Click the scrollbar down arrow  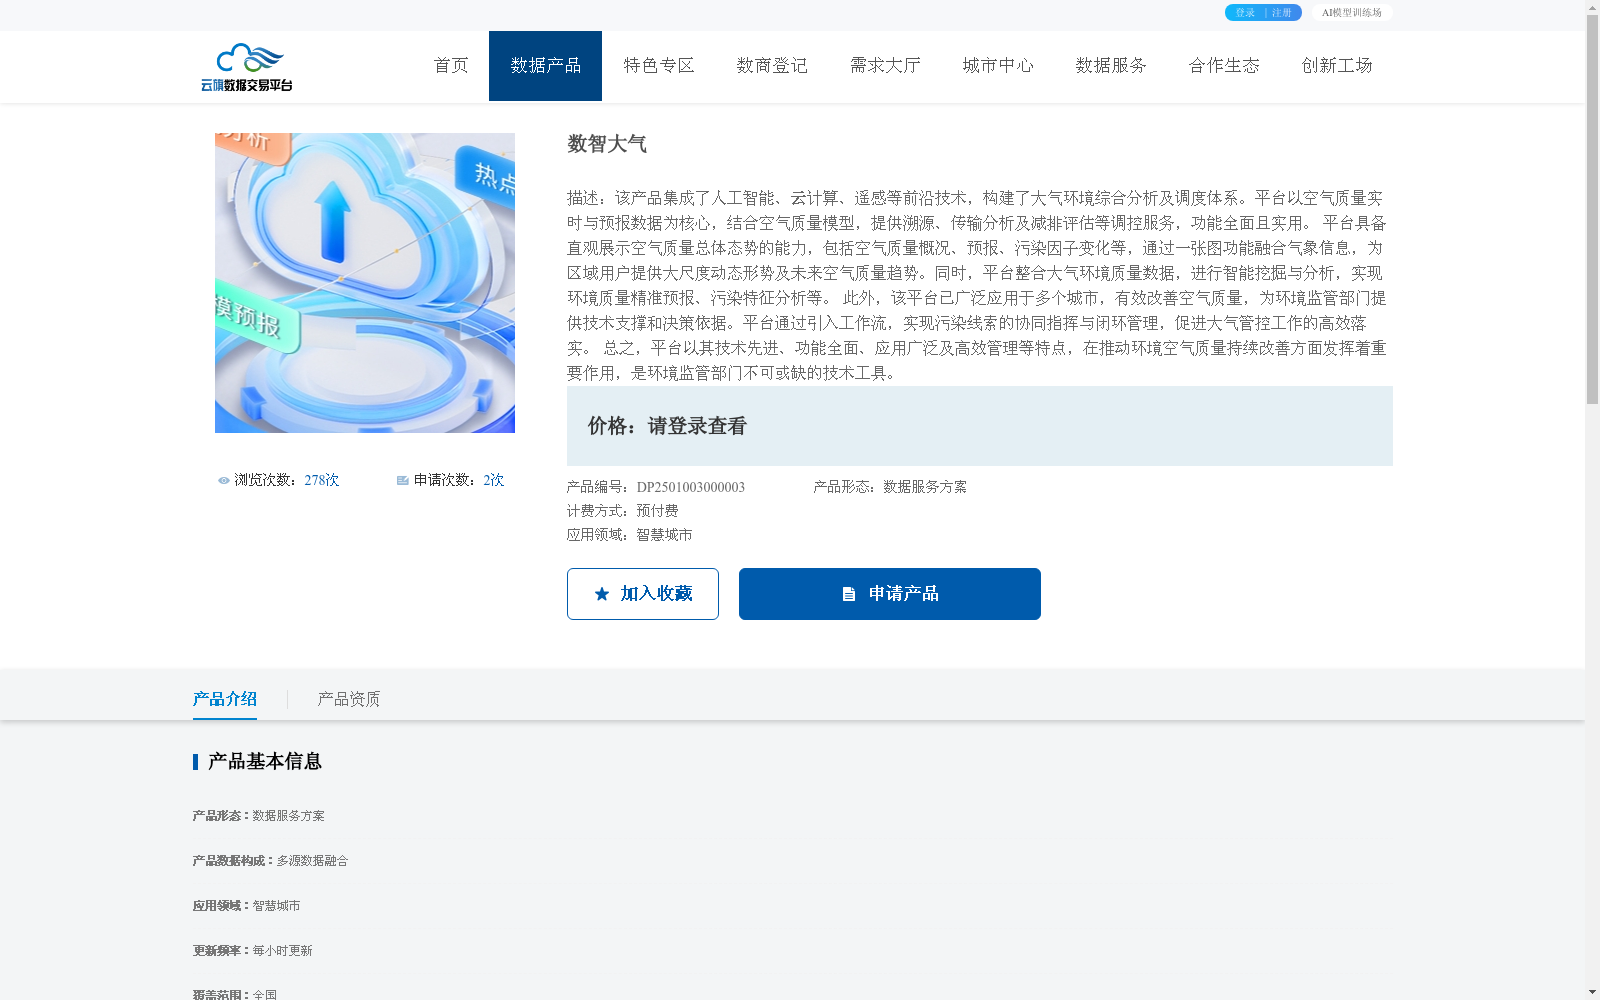tap(1592, 992)
